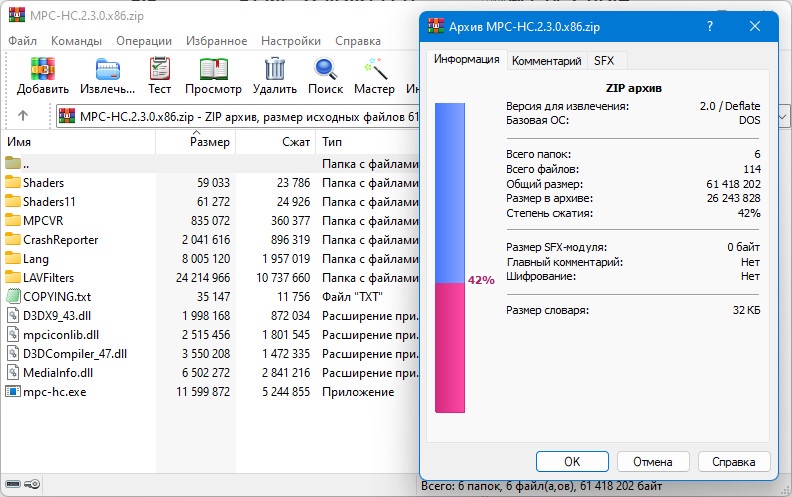This screenshot has height=497, width=792.
Task: Sort by the Имя column header
Action: pos(78,142)
